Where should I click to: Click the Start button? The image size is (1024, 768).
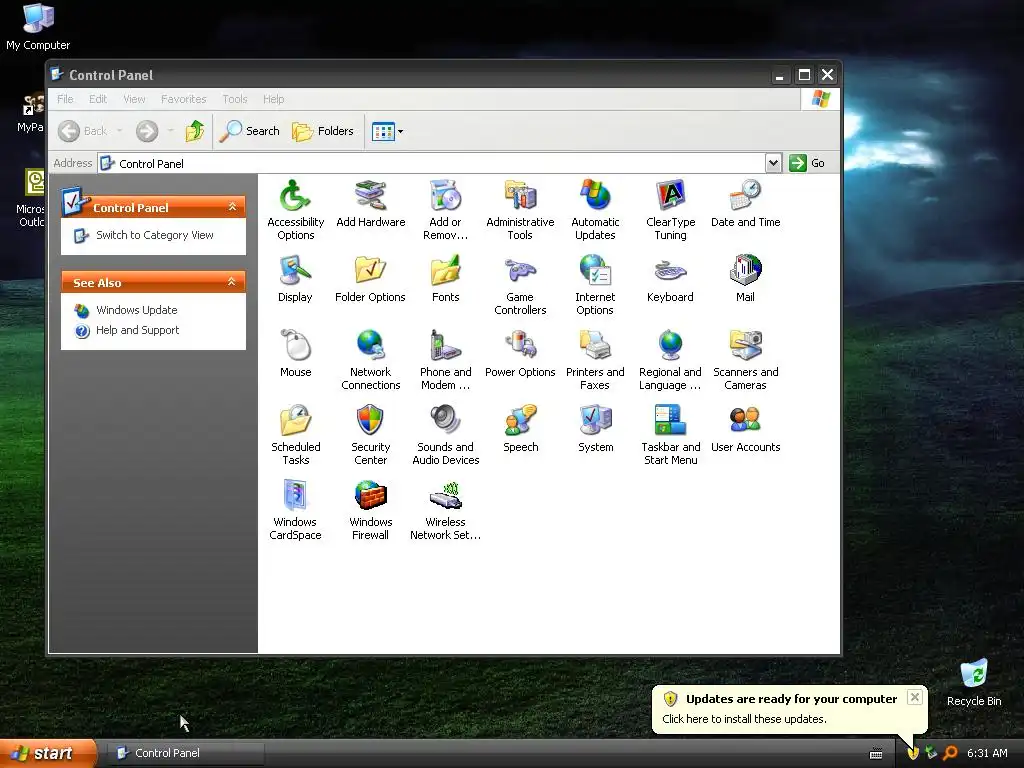(48, 753)
